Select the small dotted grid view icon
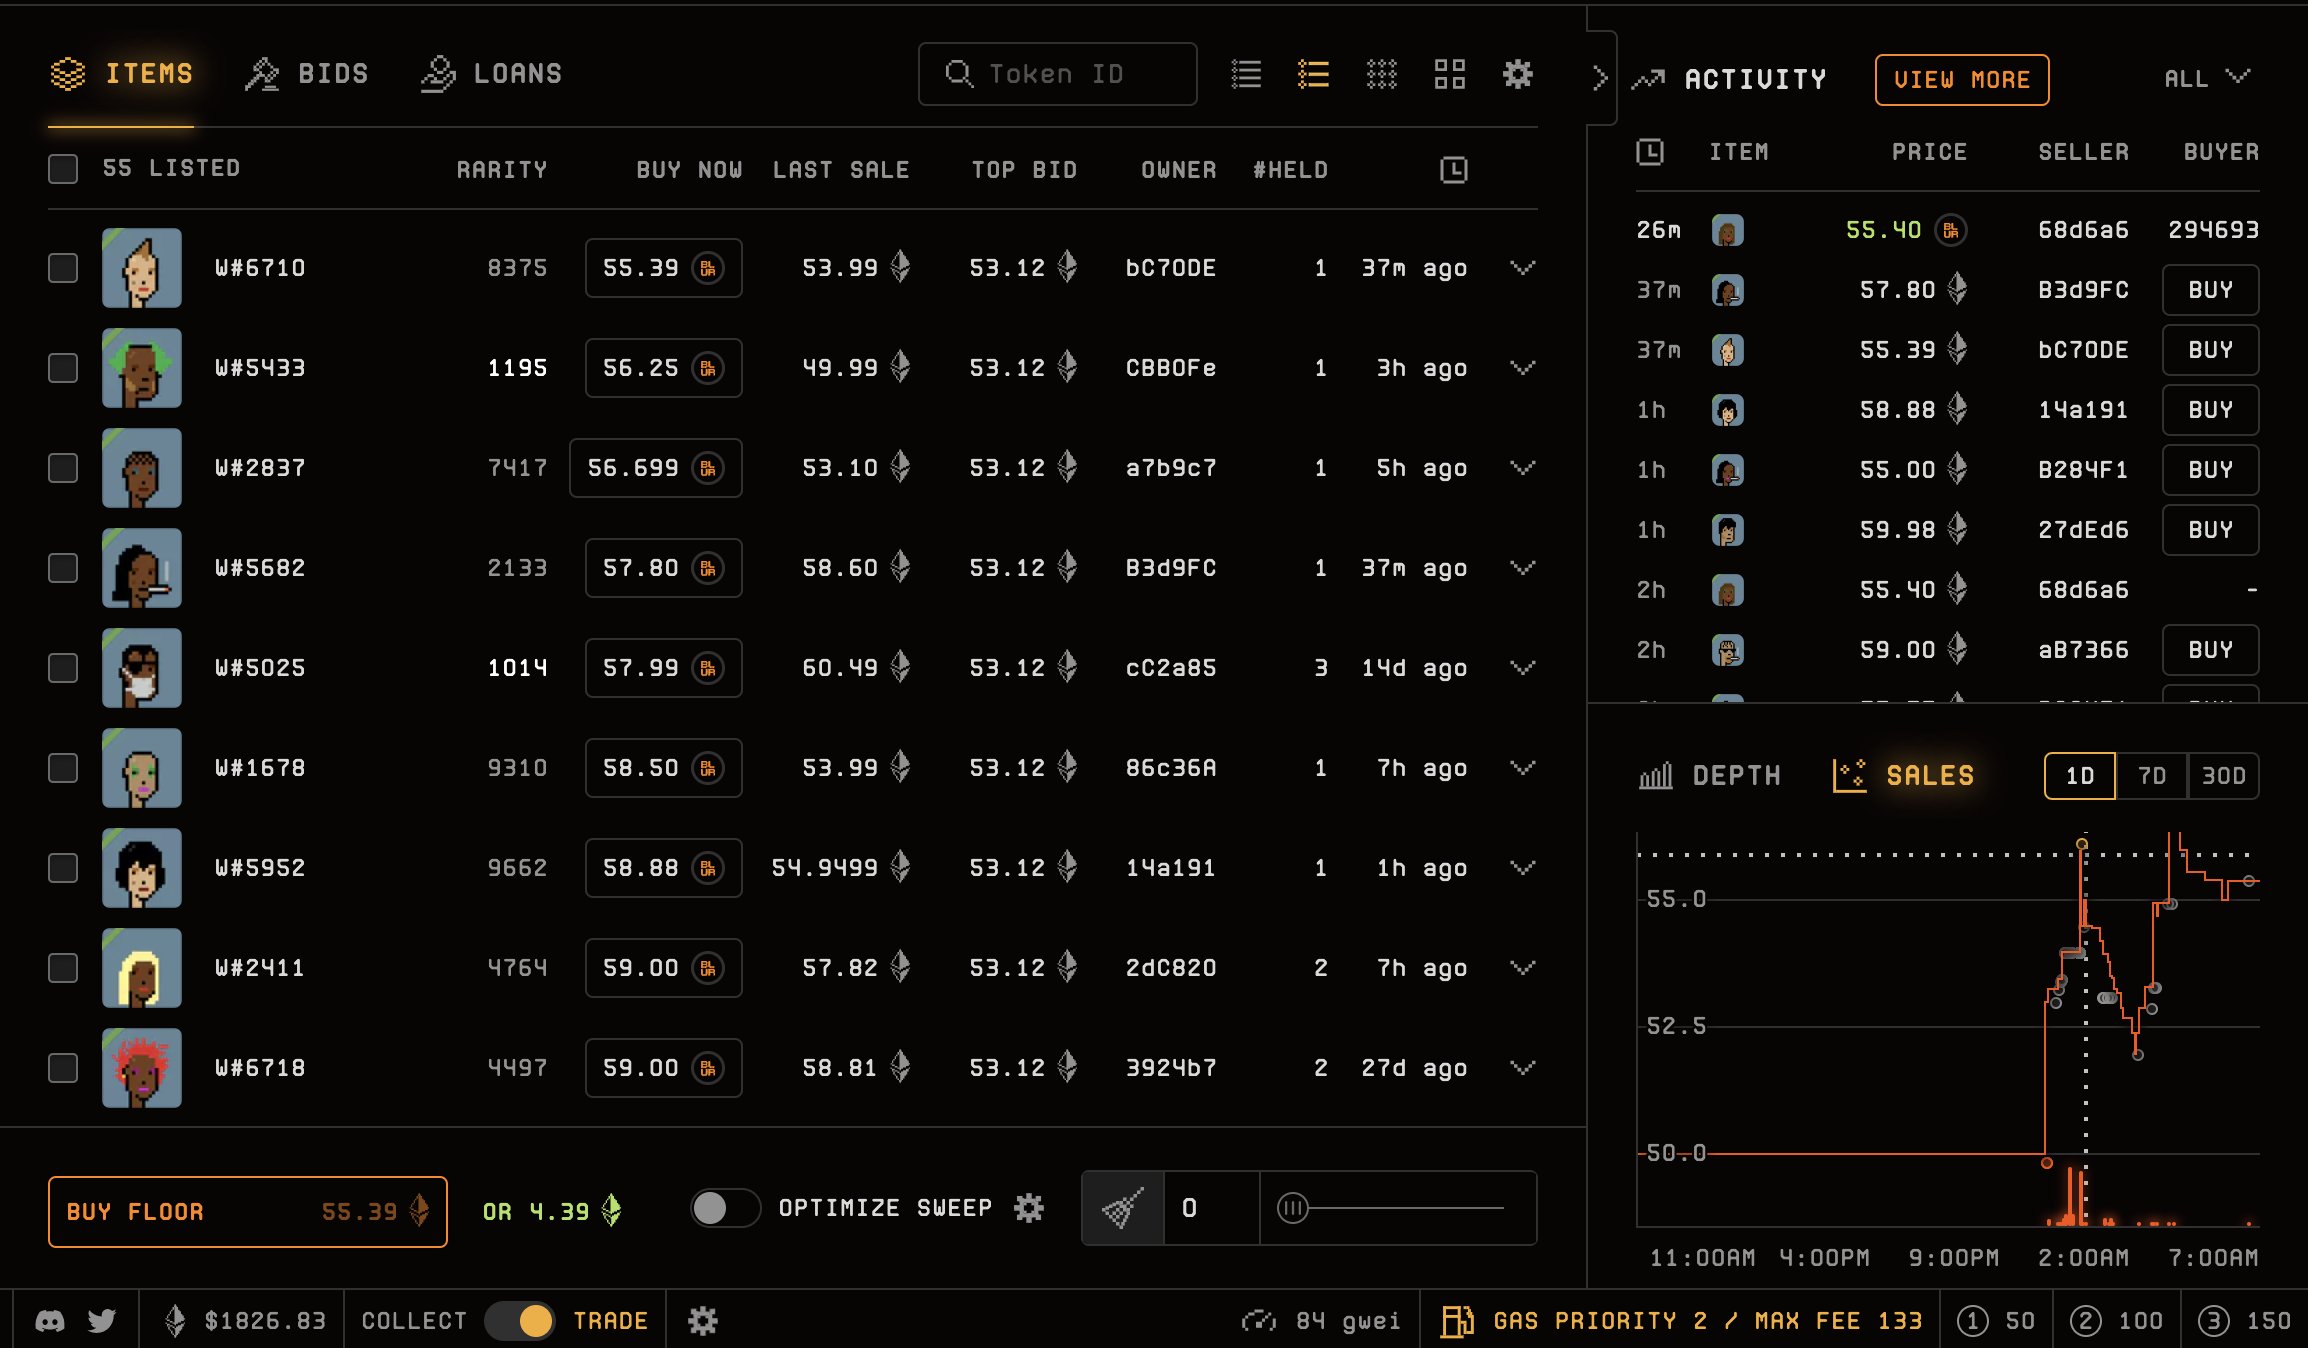The width and height of the screenshot is (2308, 1348). point(1381,74)
